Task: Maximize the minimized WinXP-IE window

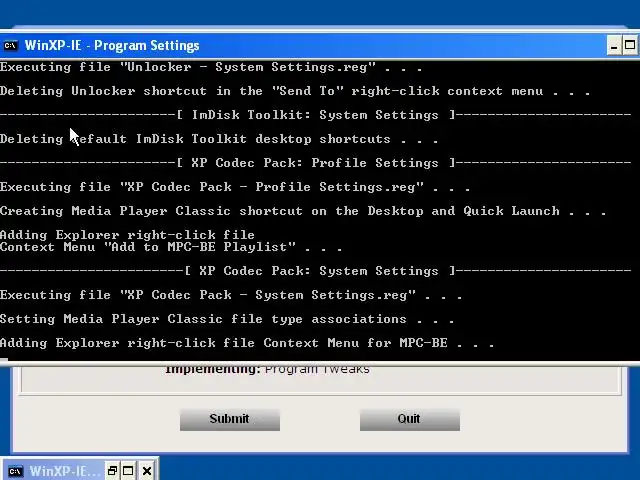Action: 128,471
